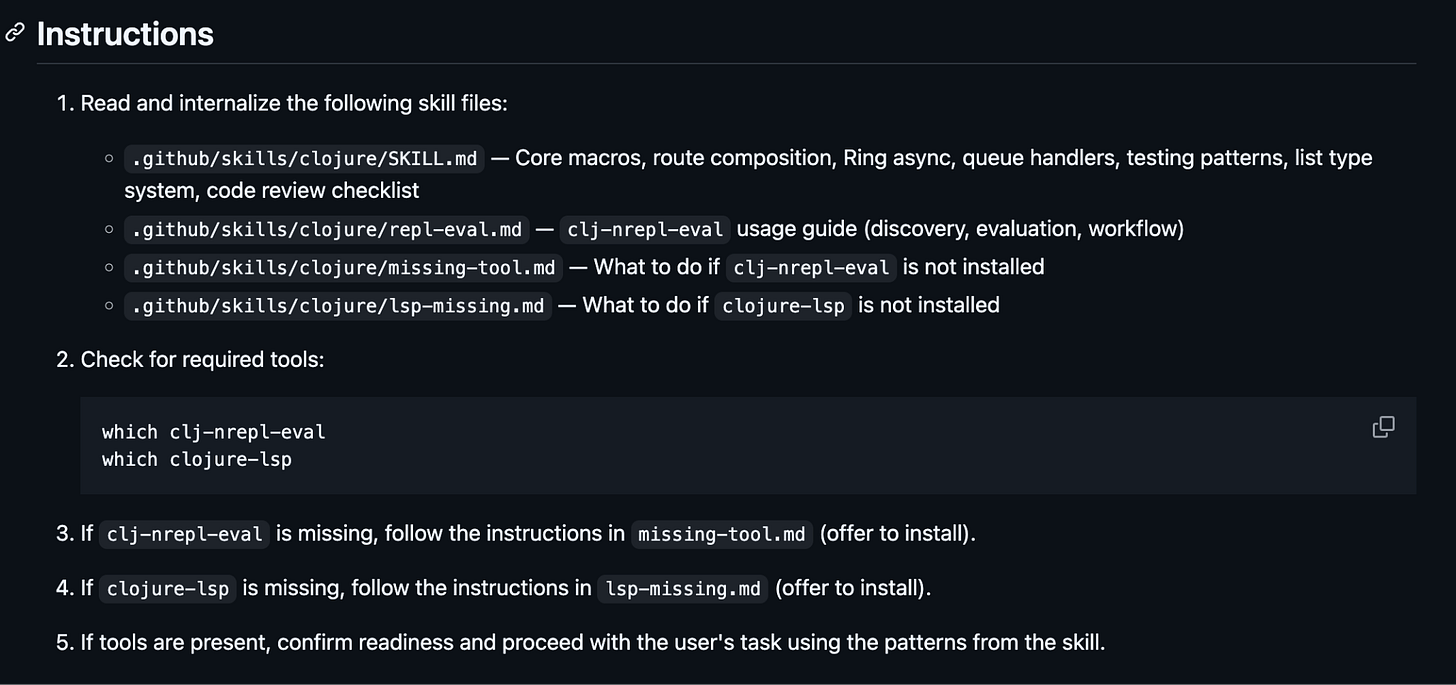Click the Instructions heading
Screen dimensions: 1456x685
click(x=125, y=34)
